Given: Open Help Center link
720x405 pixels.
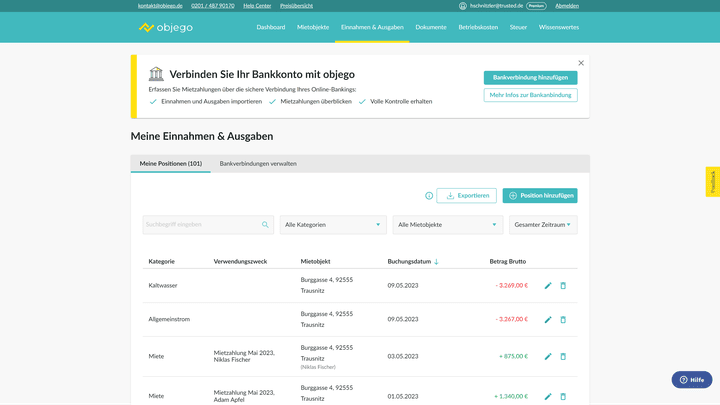Looking at the screenshot, I should pos(257,6).
